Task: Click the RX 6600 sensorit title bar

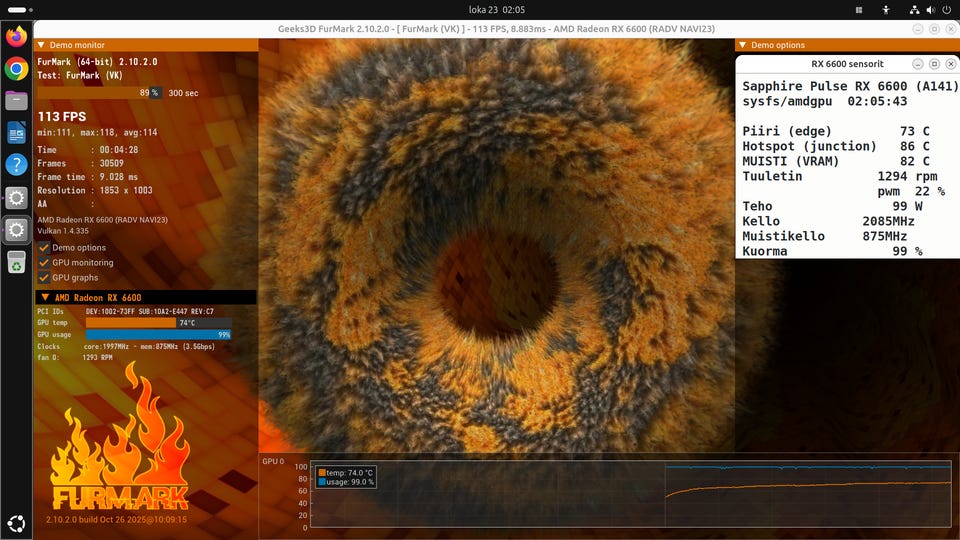Action: [847, 64]
